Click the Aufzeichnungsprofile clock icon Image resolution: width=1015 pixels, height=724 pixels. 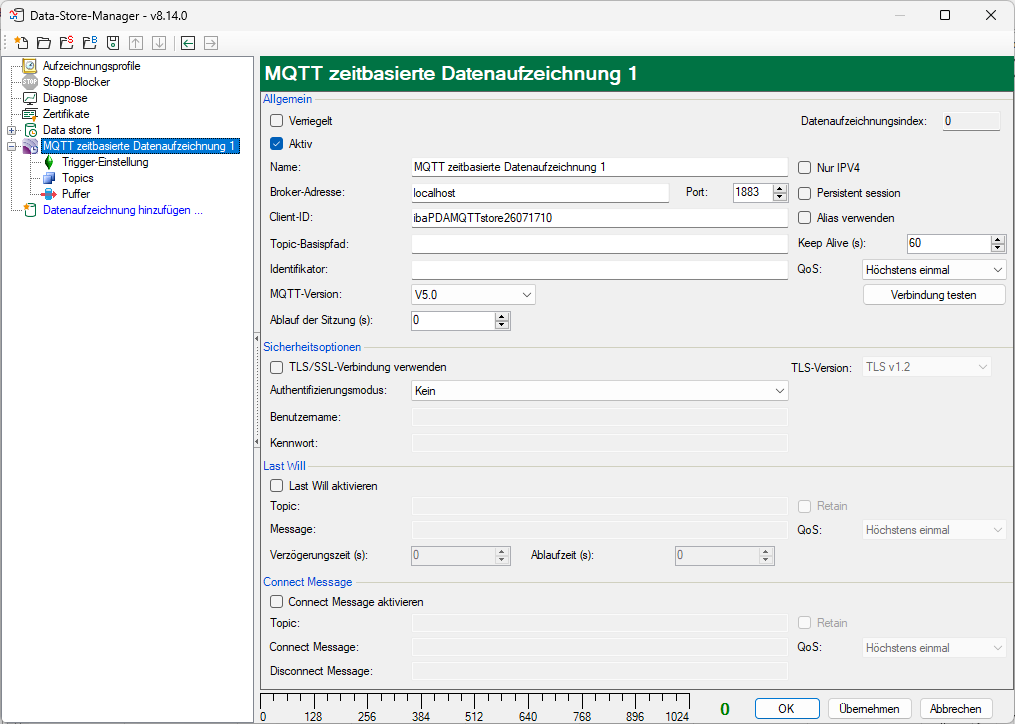(x=30, y=66)
